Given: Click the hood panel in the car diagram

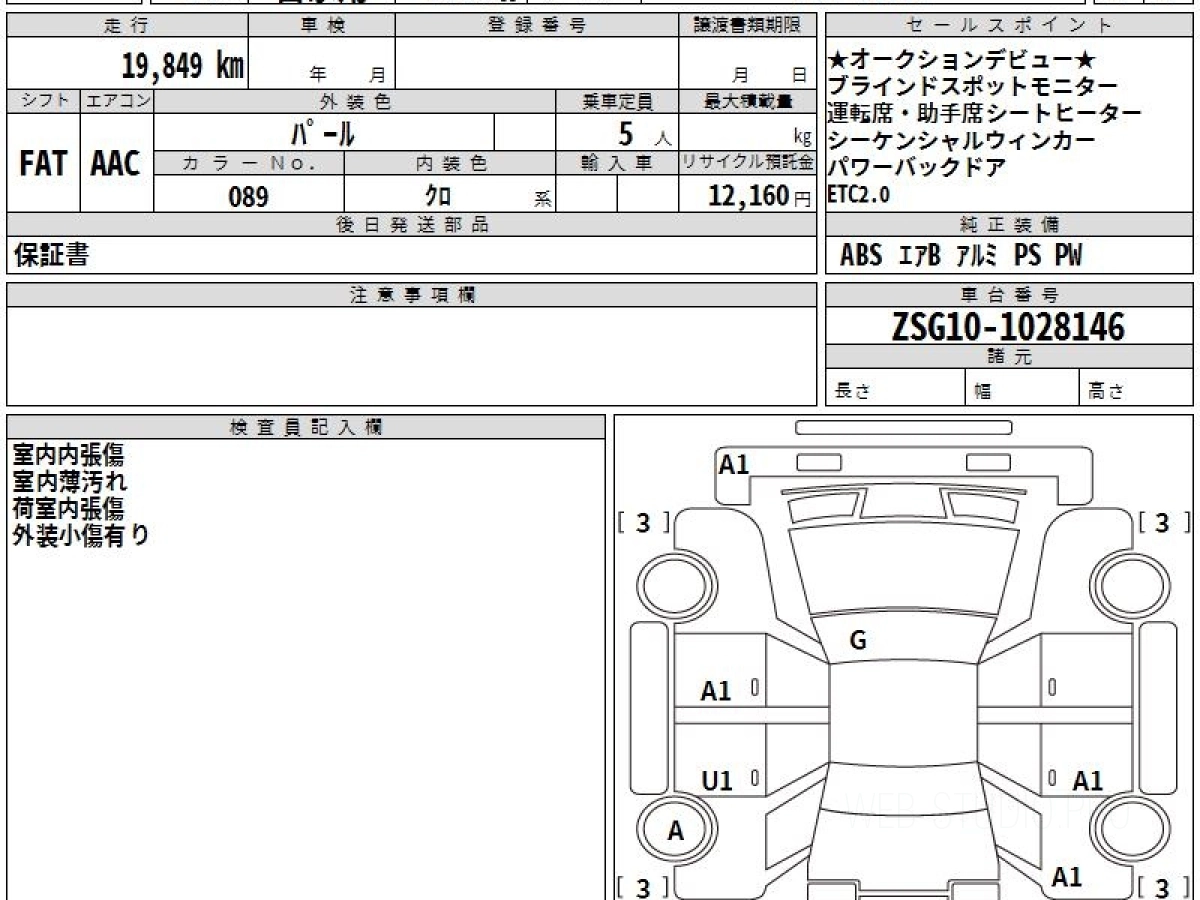Looking at the screenshot, I should tap(896, 571).
